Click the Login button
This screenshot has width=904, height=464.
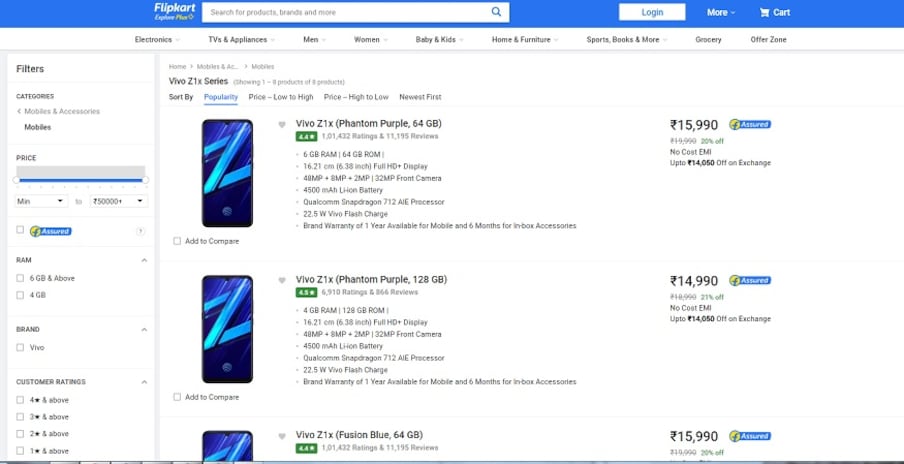652,12
